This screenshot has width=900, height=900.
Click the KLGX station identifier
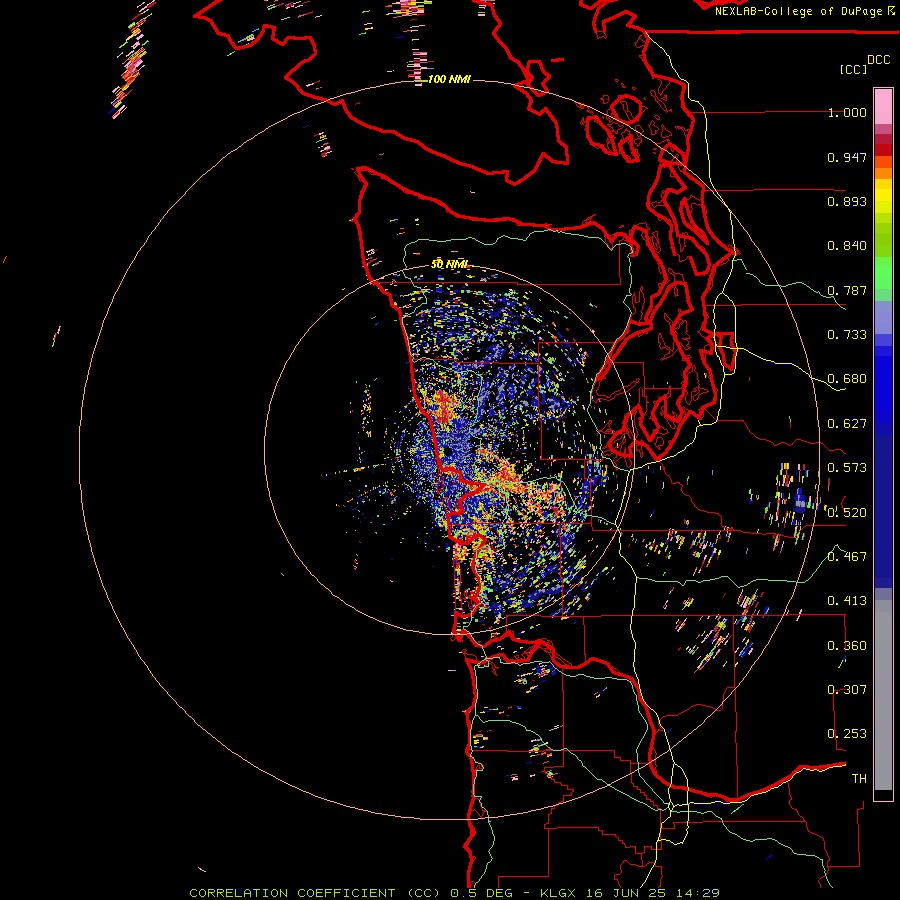[558, 893]
